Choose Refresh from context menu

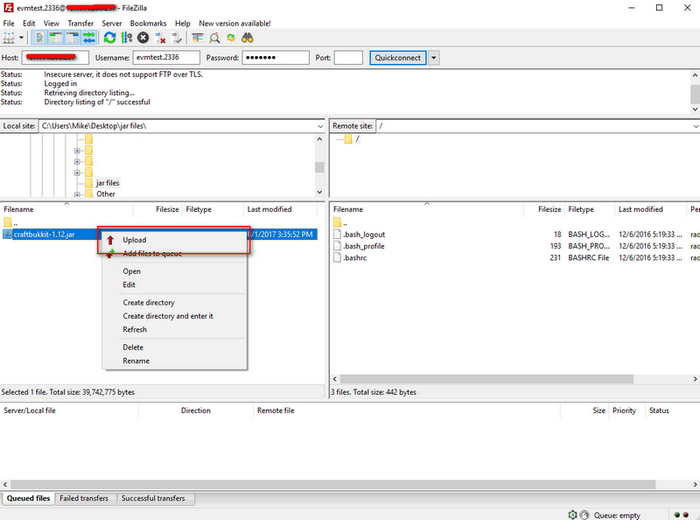point(174,329)
